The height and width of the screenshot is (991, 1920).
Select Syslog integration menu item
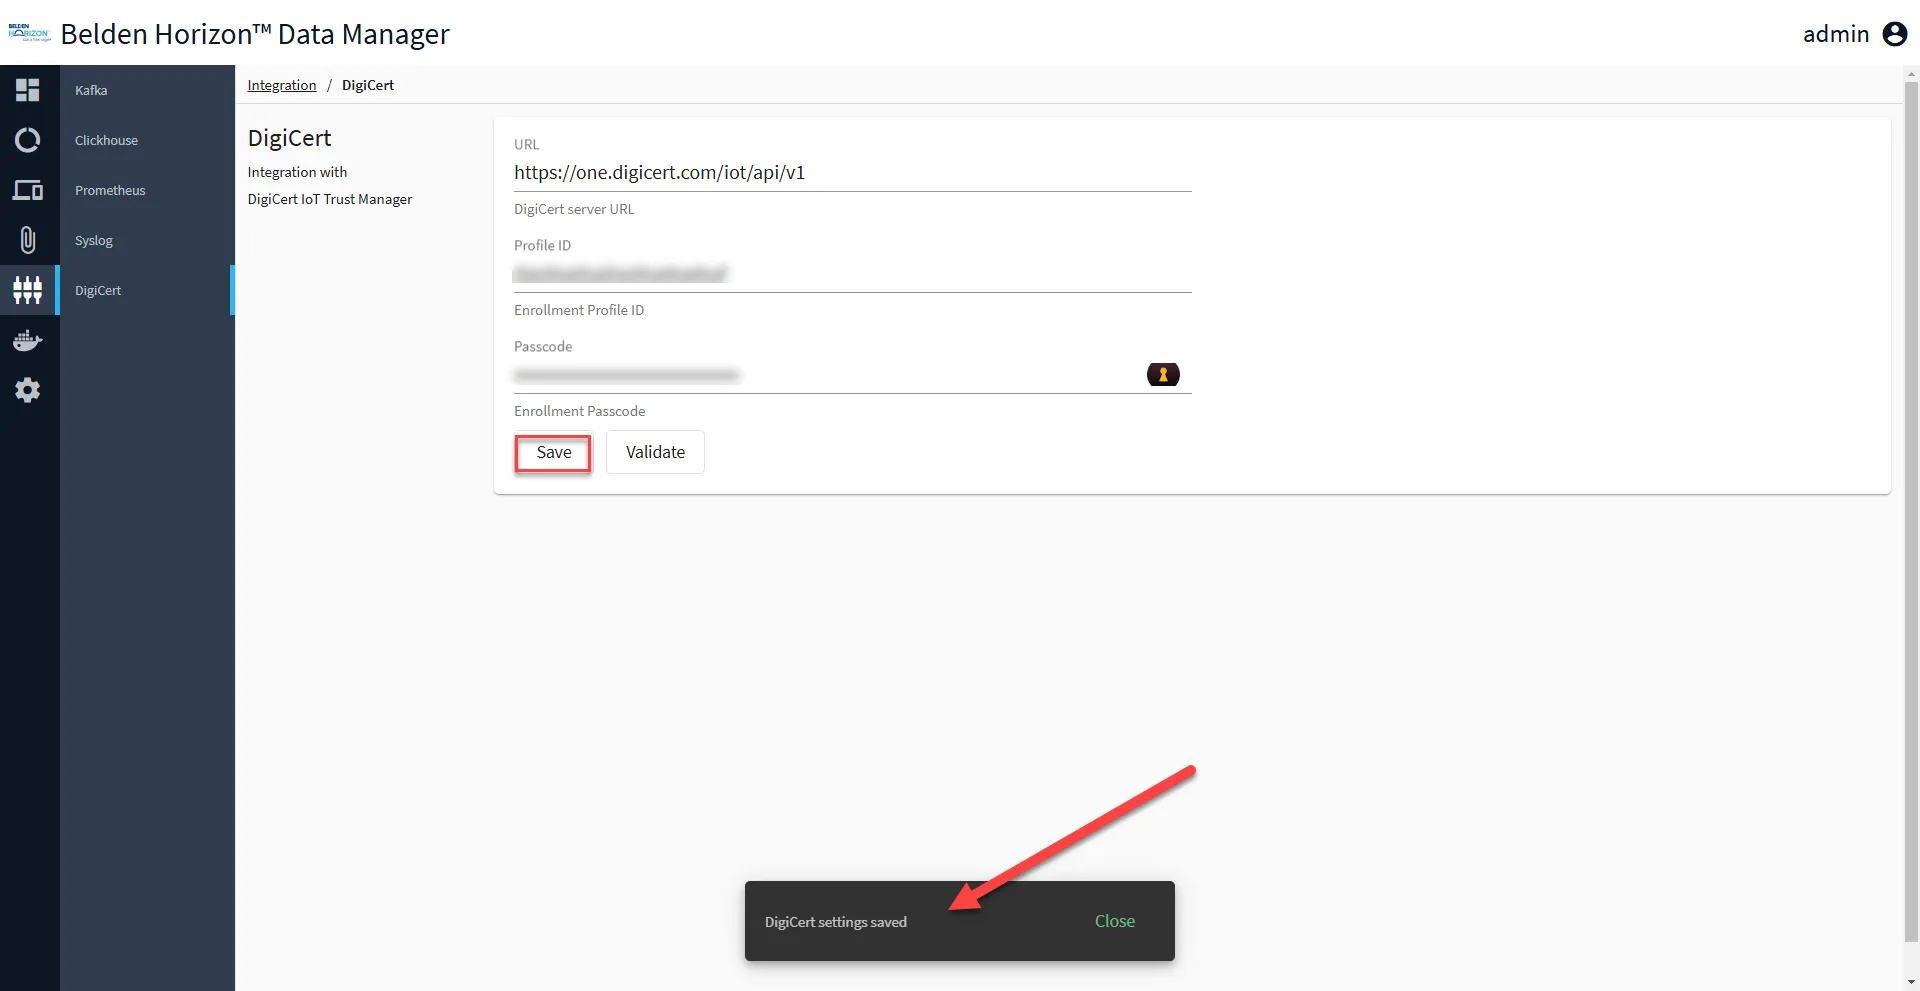pos(147,240)
